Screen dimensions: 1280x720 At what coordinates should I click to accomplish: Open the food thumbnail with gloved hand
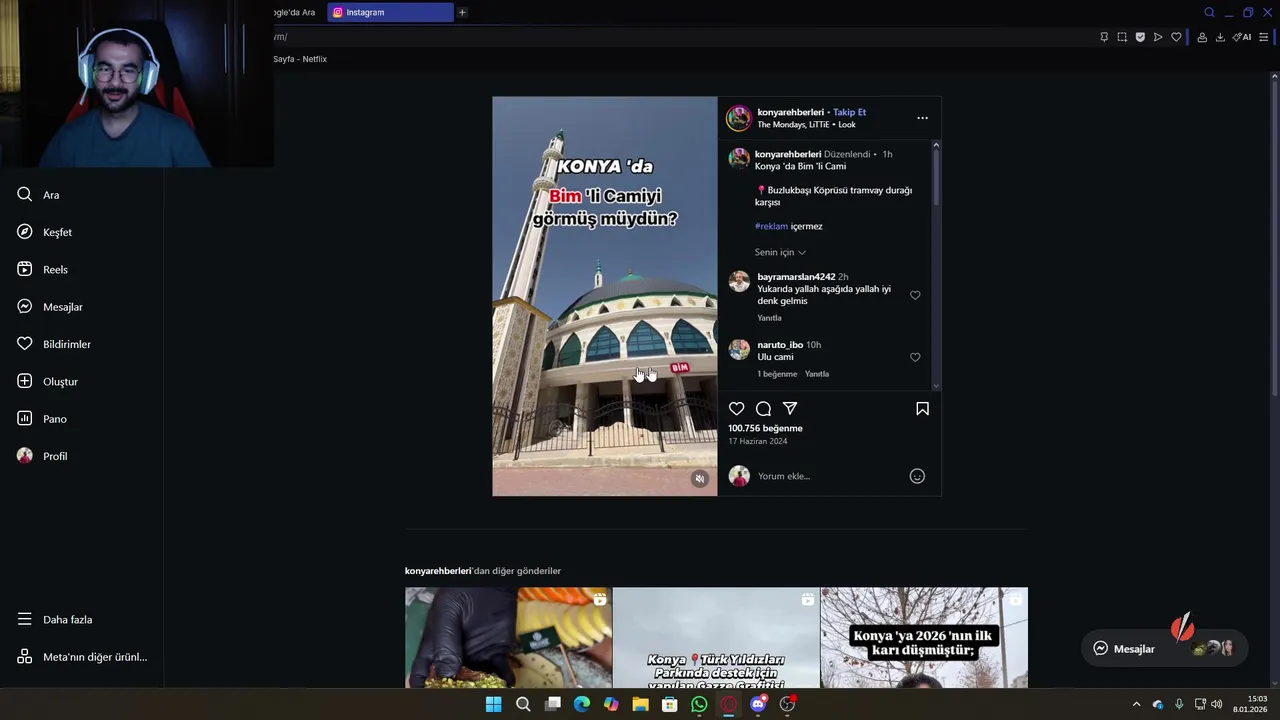pyautogui.click(x=508, y=638)
